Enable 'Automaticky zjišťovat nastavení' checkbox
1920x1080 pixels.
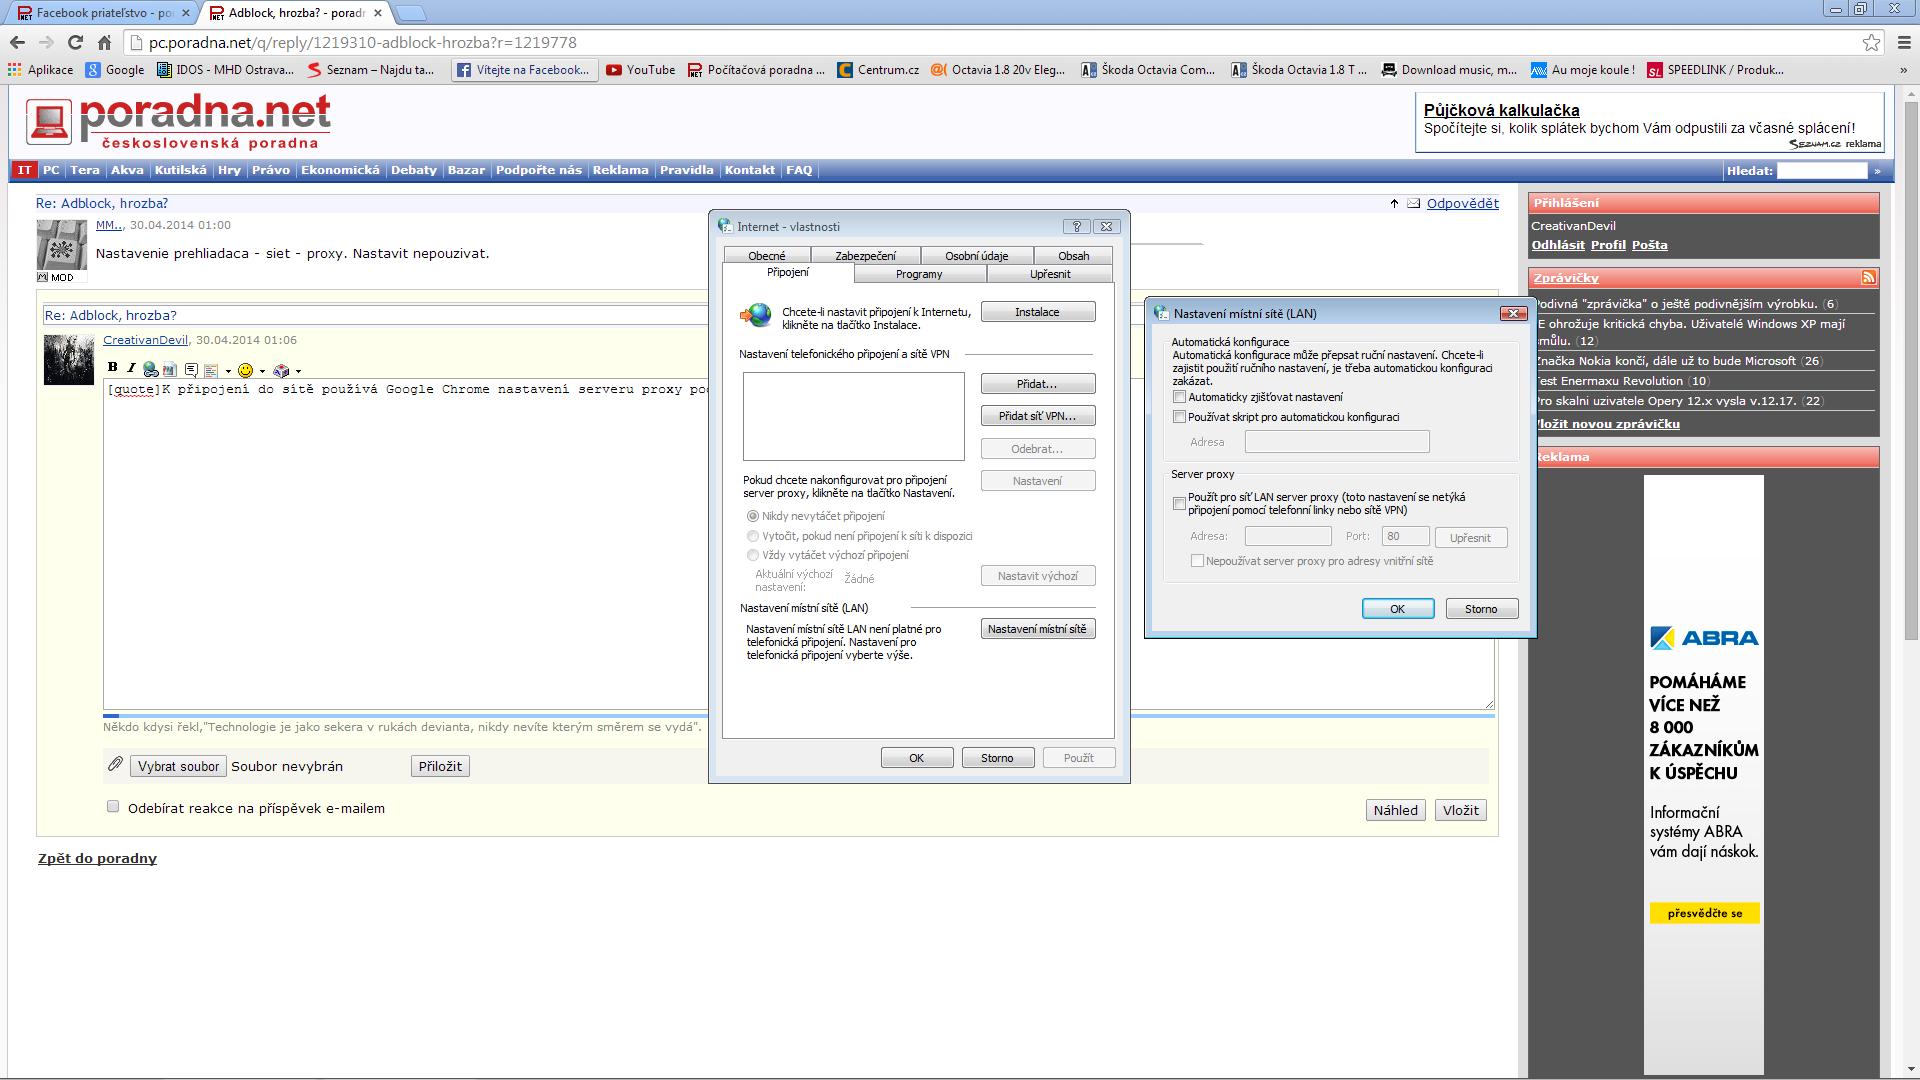coord(1179,397)
